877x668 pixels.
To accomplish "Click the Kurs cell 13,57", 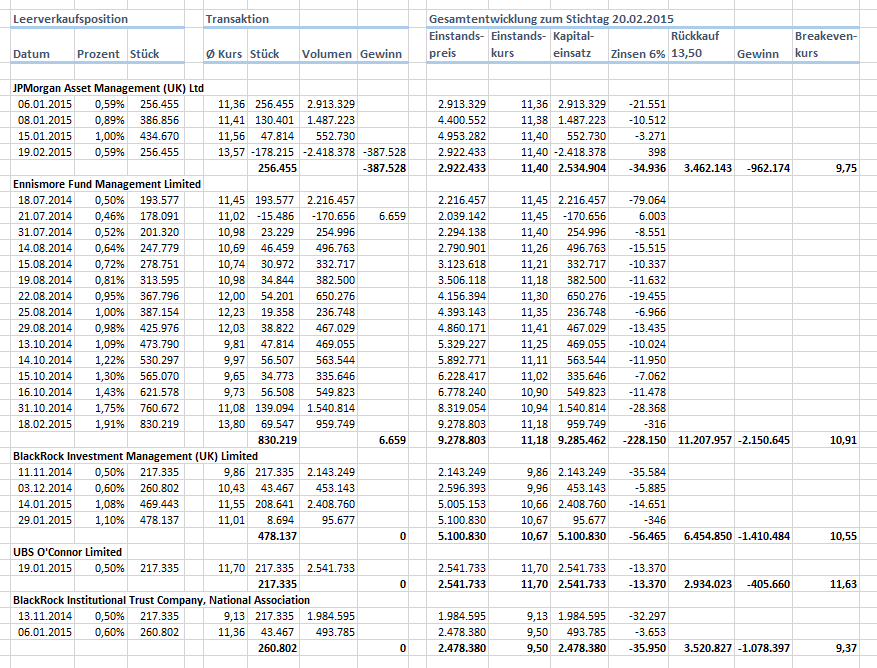I will point(232,152).
